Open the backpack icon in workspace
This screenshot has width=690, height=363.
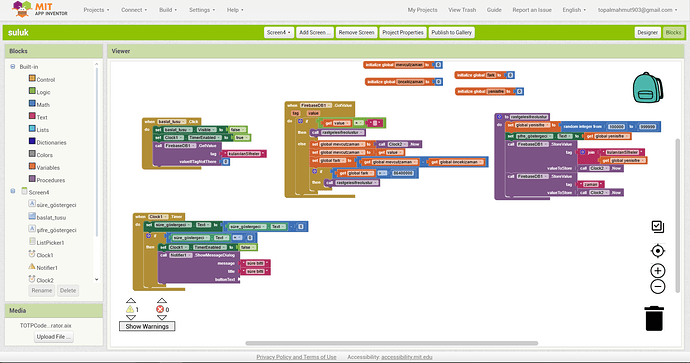click(648, 88)
